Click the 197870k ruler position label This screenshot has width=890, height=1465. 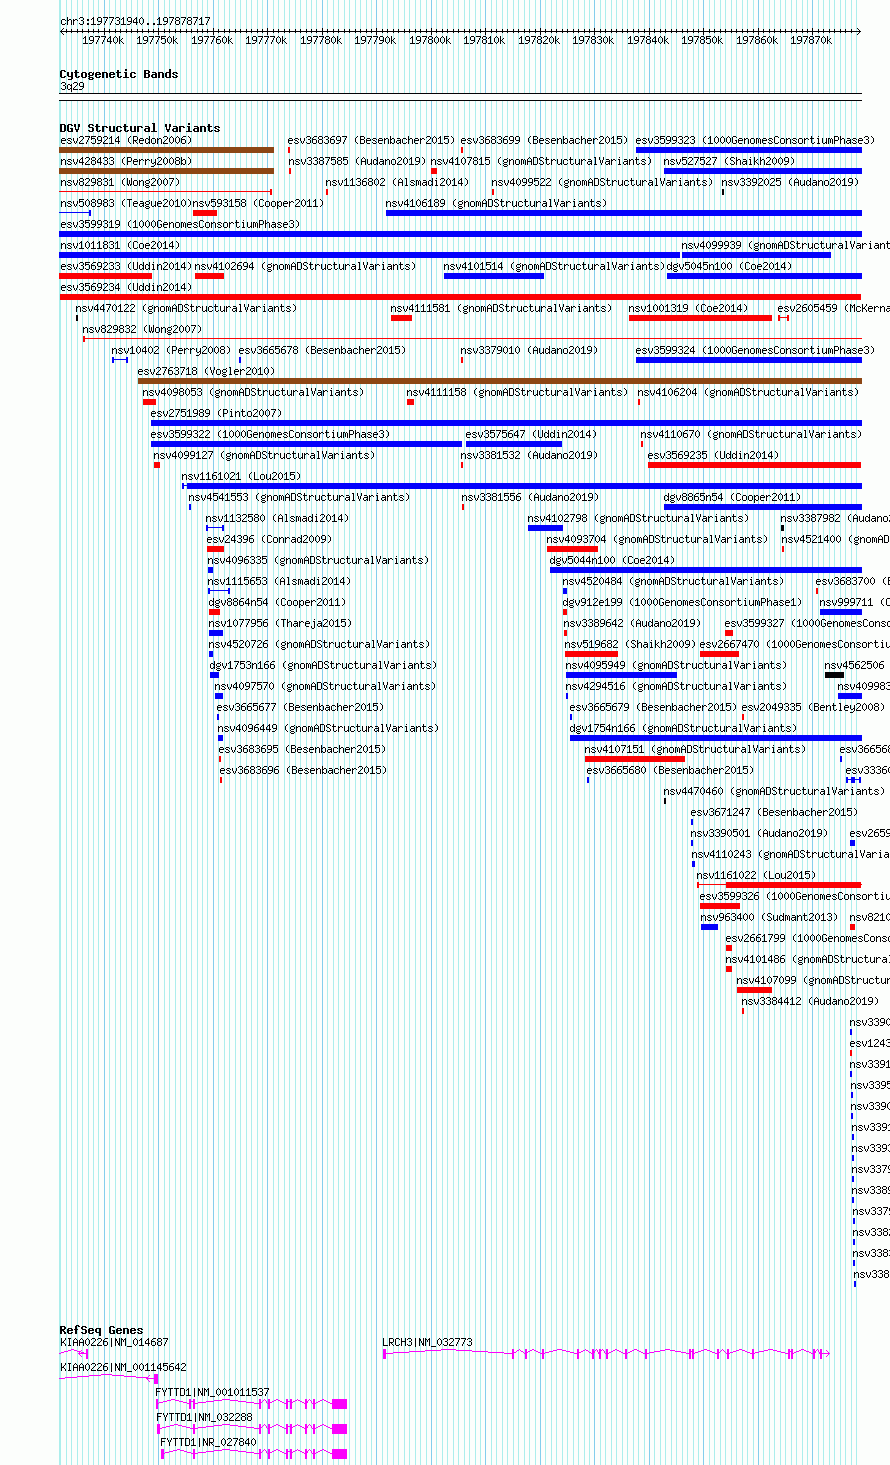tap(811, 40)
